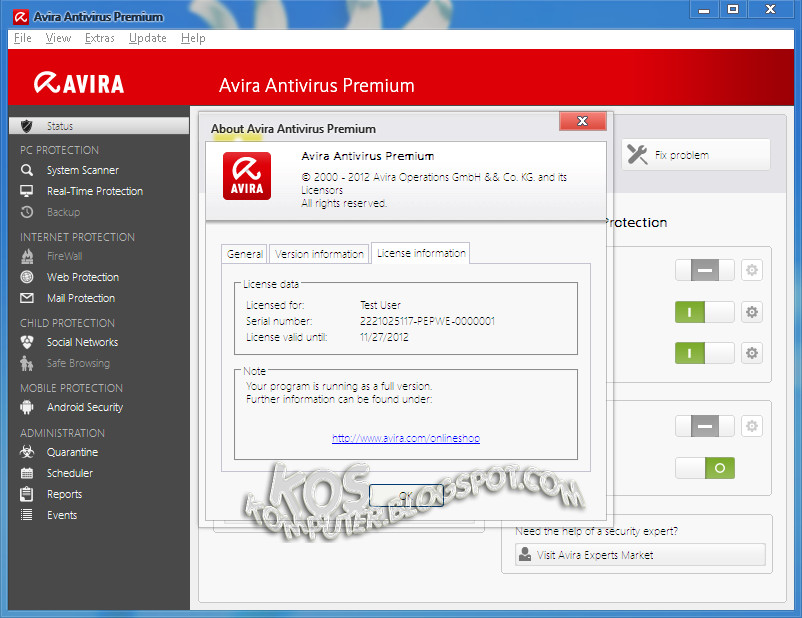Open System Scanner in sidebar
This screenshot has width=802, height=618.
[x=83, y=170]
